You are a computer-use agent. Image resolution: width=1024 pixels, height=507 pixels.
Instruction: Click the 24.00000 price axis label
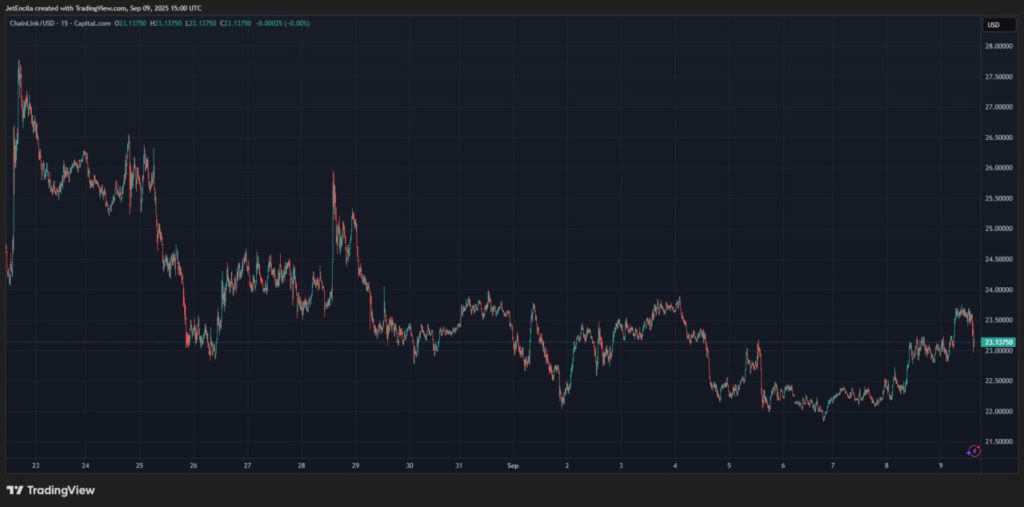999,290
